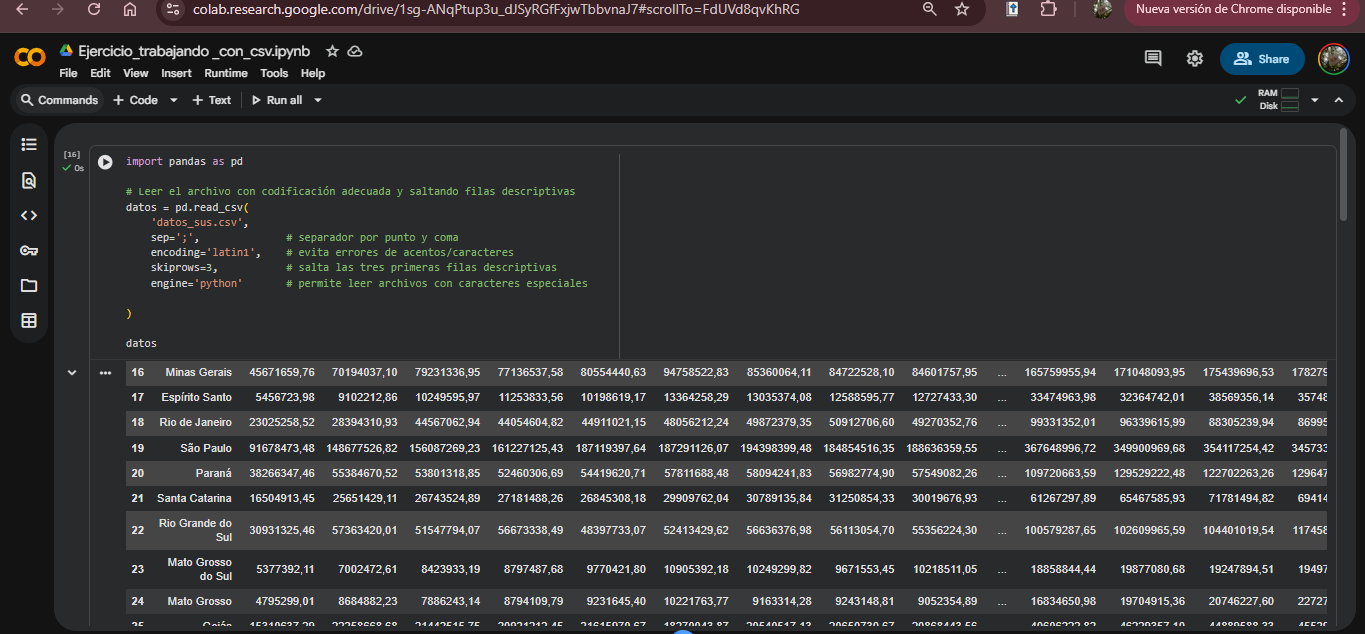Open the Runtime menu
1365x634 pixels.
click(x=226, y=73)
